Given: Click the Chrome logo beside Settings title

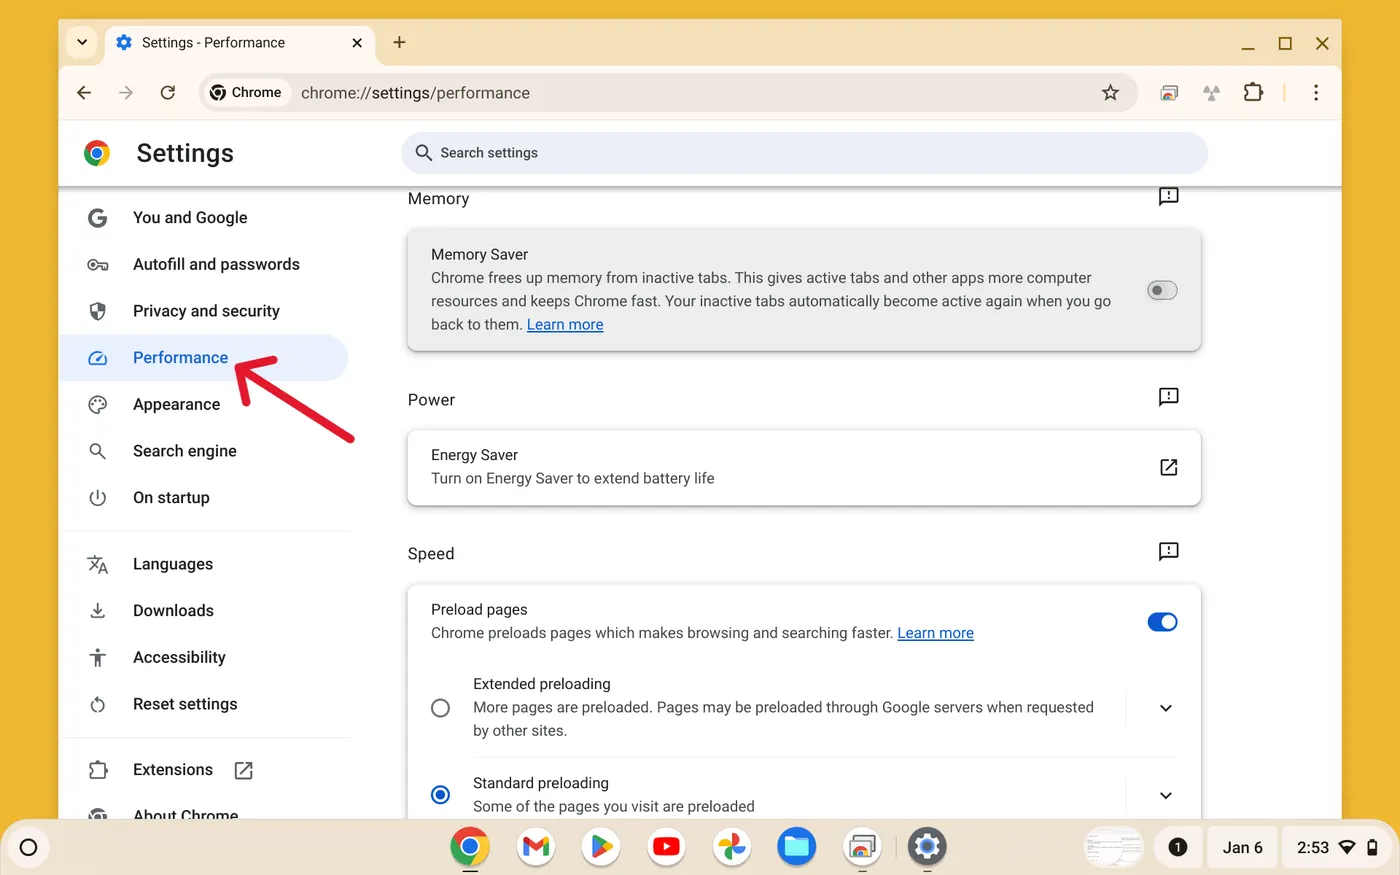Looking at the screenshot, I should [97, 153].
